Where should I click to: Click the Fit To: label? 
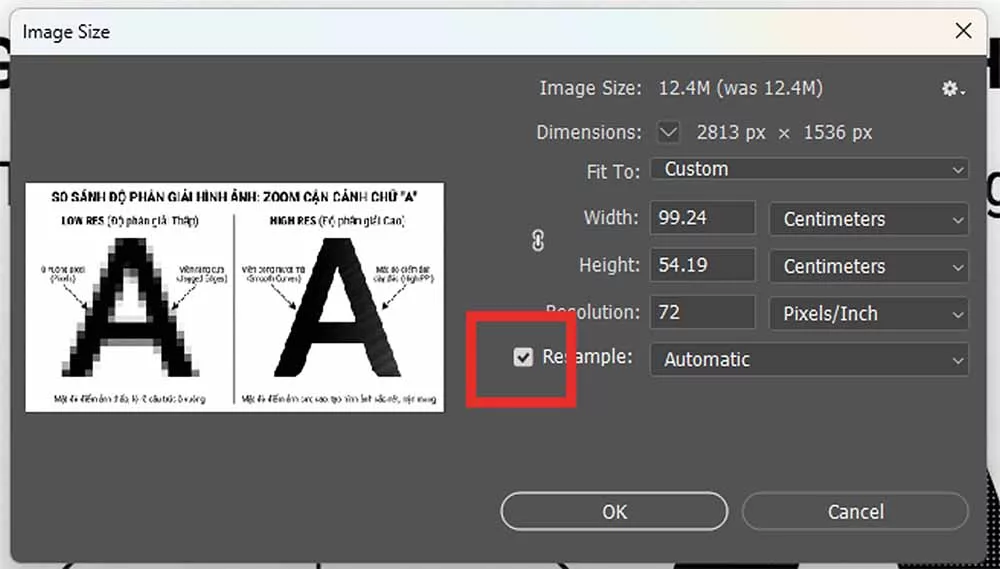tap(613, 172)
